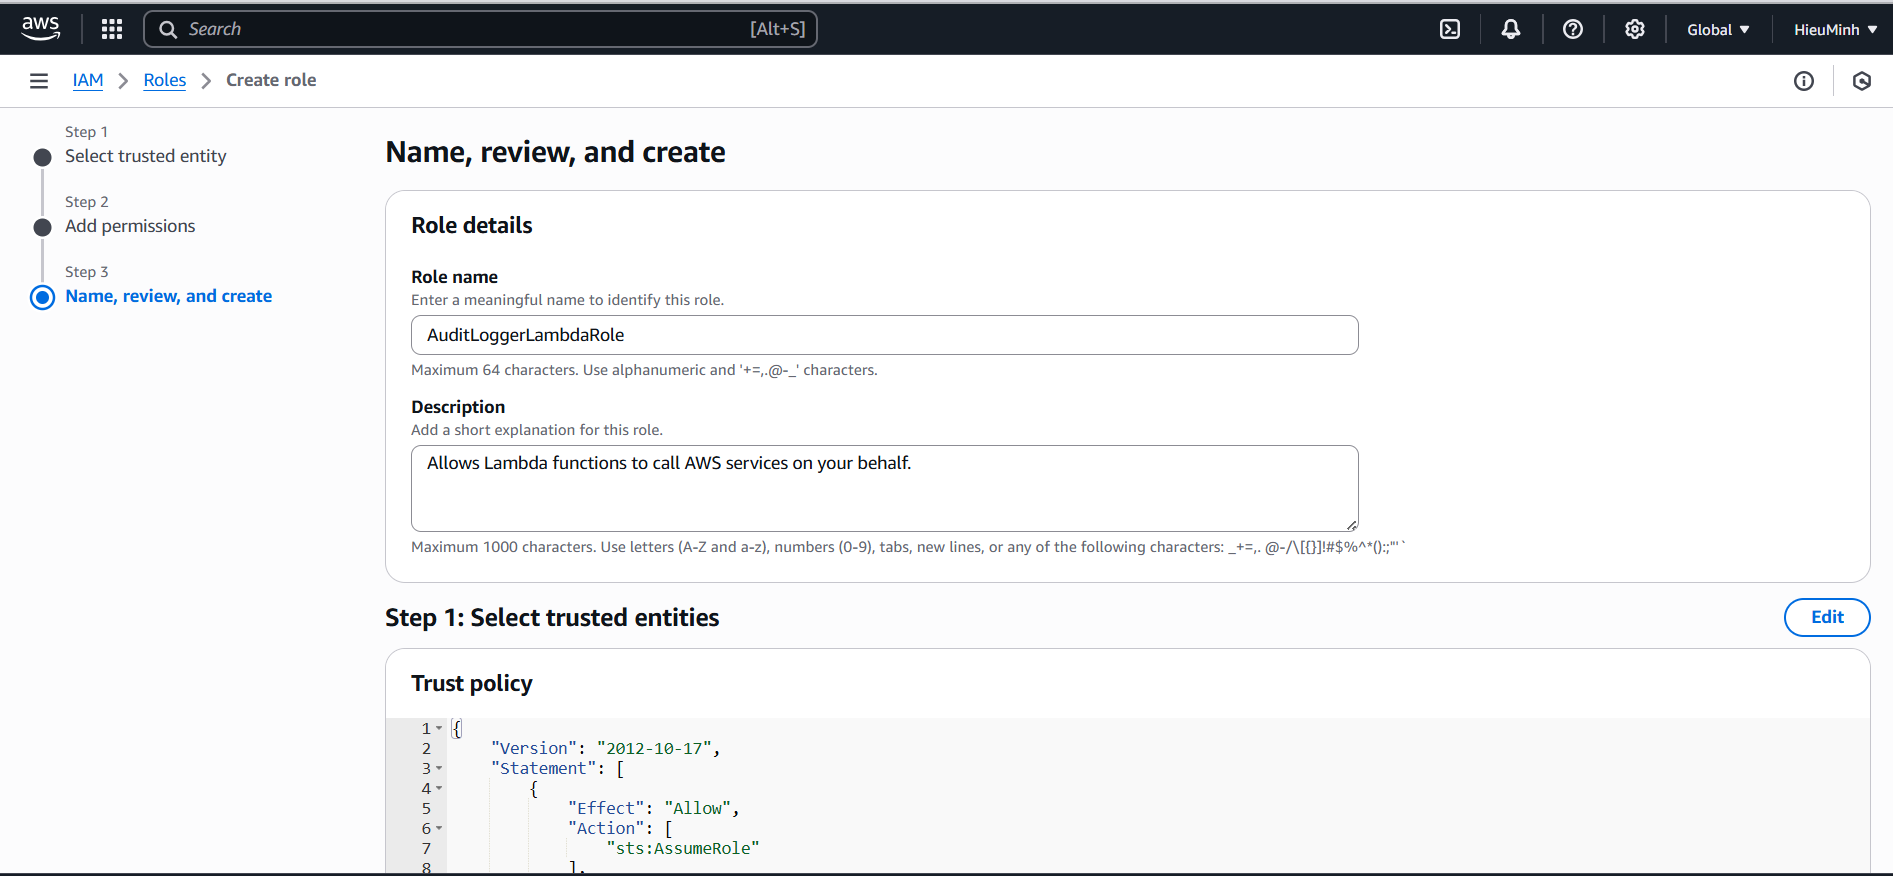Collapse line 1 fold arrow in trust policy
This screenshot has width=1893, height=876.
tap(439, 728)
